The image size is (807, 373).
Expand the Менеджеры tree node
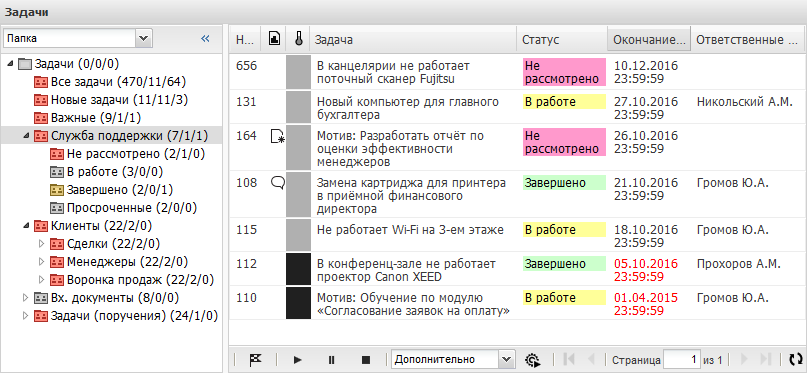click(x=42, y=262)
